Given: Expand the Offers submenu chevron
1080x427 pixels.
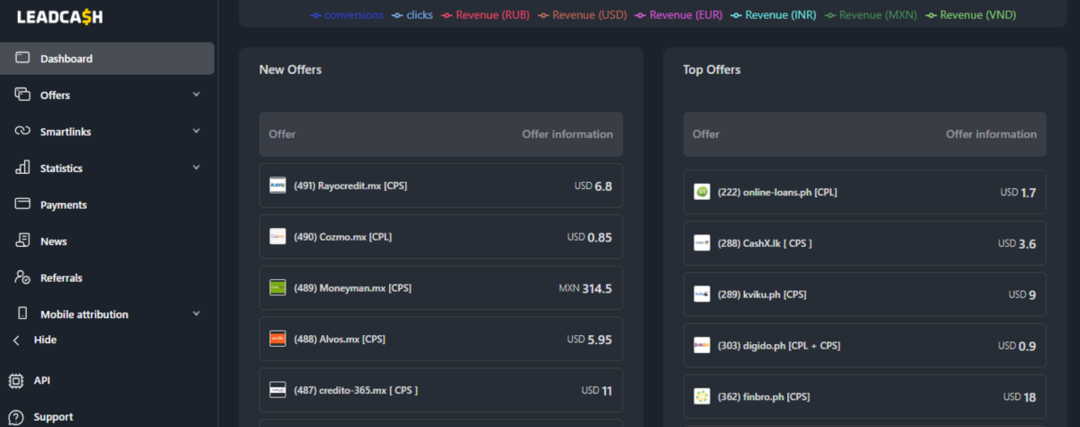Looking at the screenshot, I should [196, 95].
